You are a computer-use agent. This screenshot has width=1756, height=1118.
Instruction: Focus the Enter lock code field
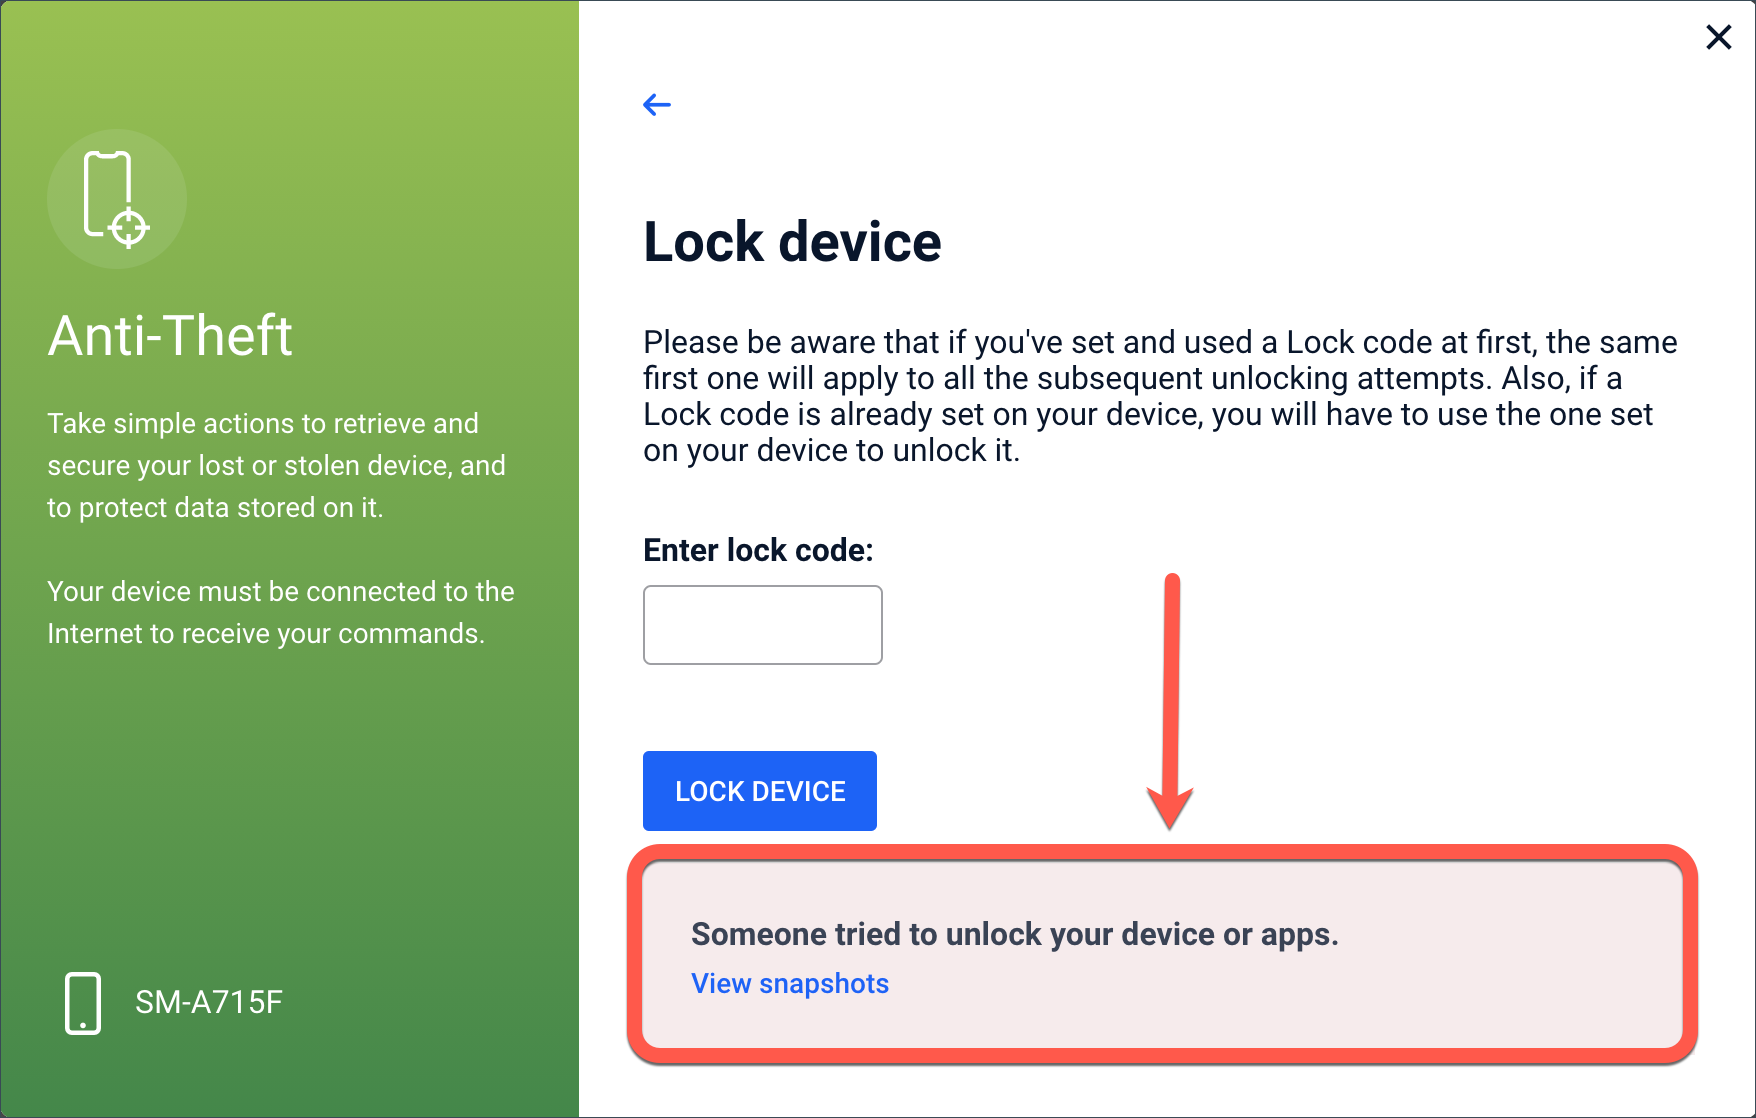pos(762,625)
